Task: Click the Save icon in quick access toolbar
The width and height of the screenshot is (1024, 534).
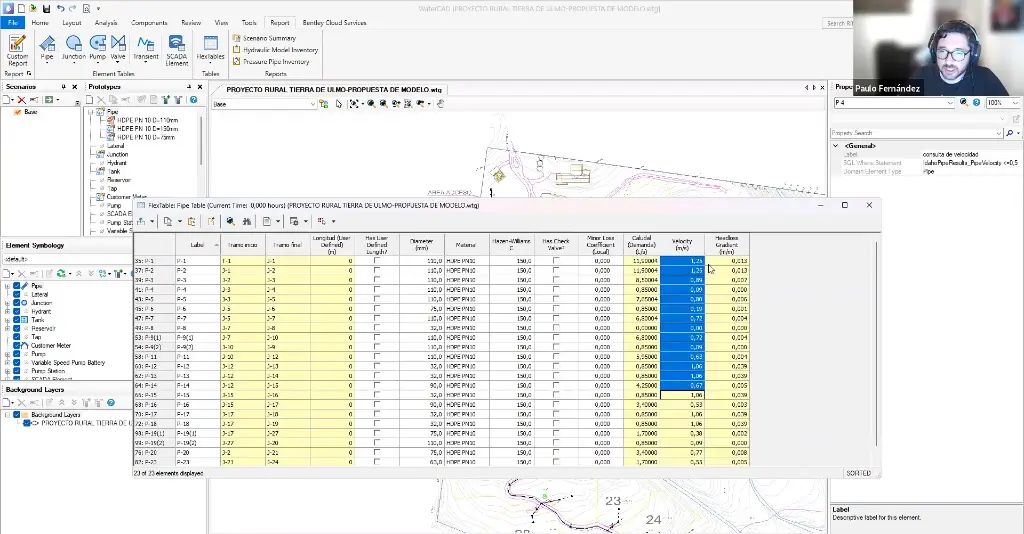Action: pyautogui.click(x=46, y=8)
